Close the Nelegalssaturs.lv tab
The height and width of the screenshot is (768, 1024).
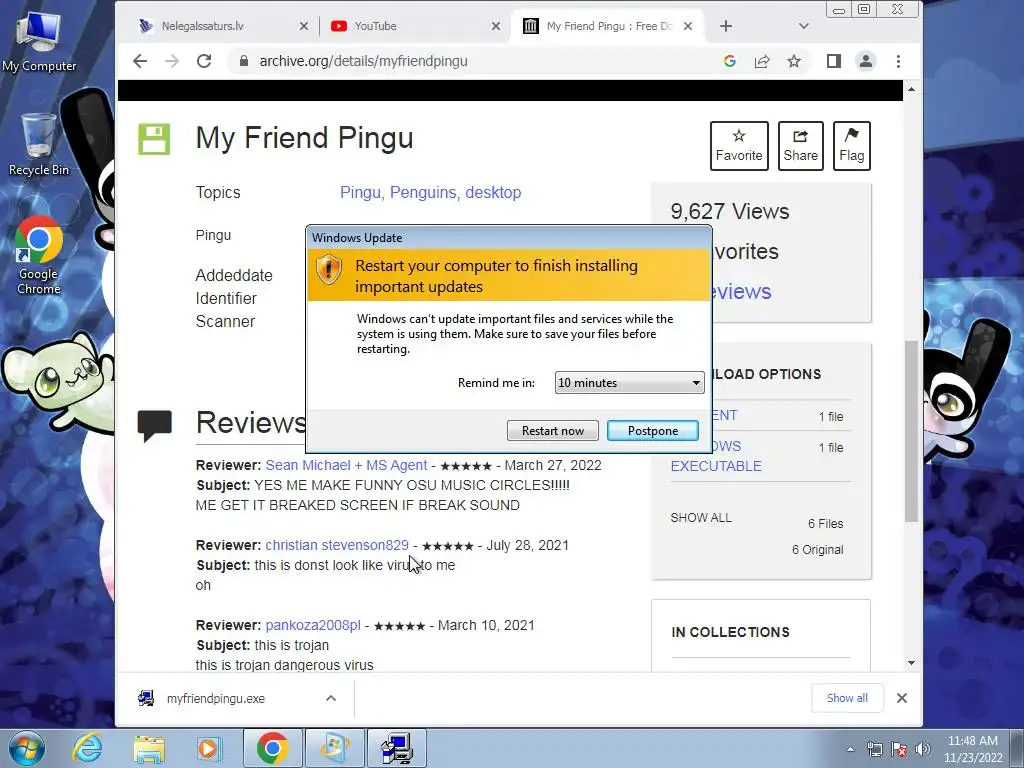pyautogui.click(x=304, y=26)
